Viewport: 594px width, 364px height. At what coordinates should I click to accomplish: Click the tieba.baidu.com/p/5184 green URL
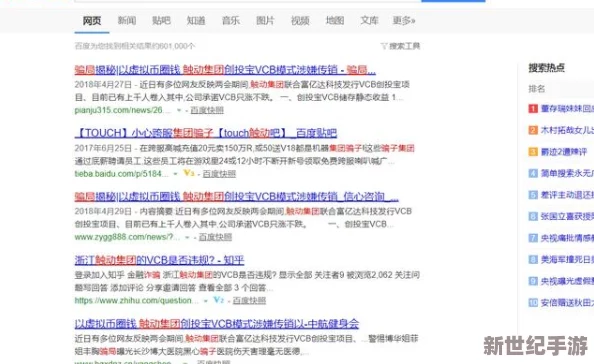point(122,174)
